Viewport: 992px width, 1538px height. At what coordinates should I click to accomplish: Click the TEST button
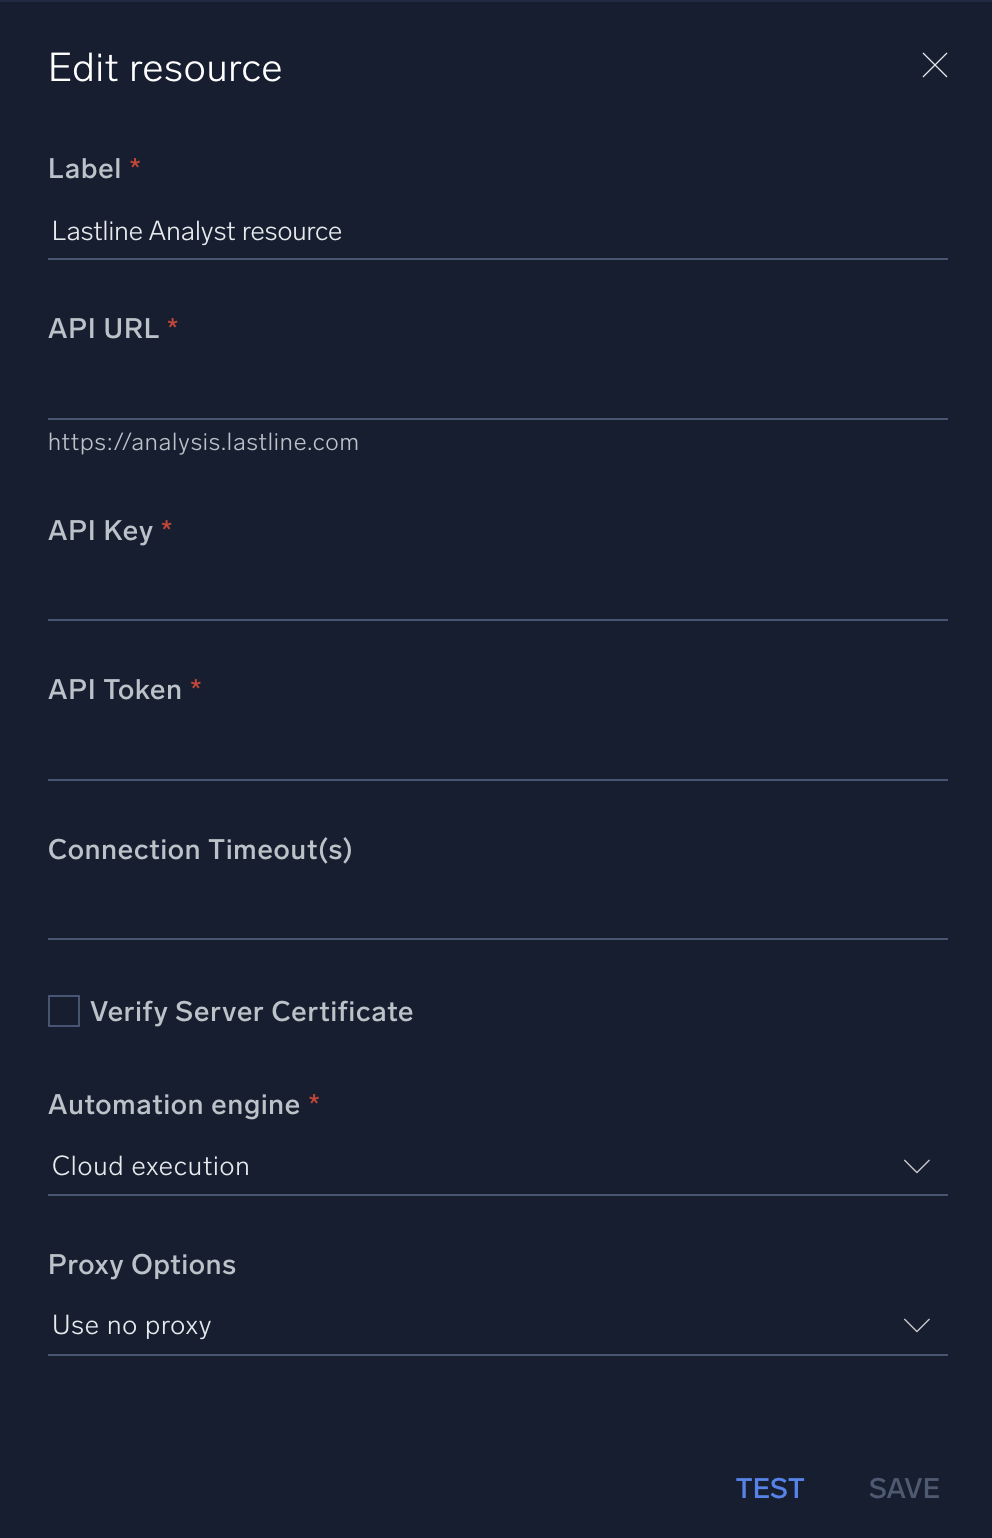pyautogui.click(x=769, y=1488)
